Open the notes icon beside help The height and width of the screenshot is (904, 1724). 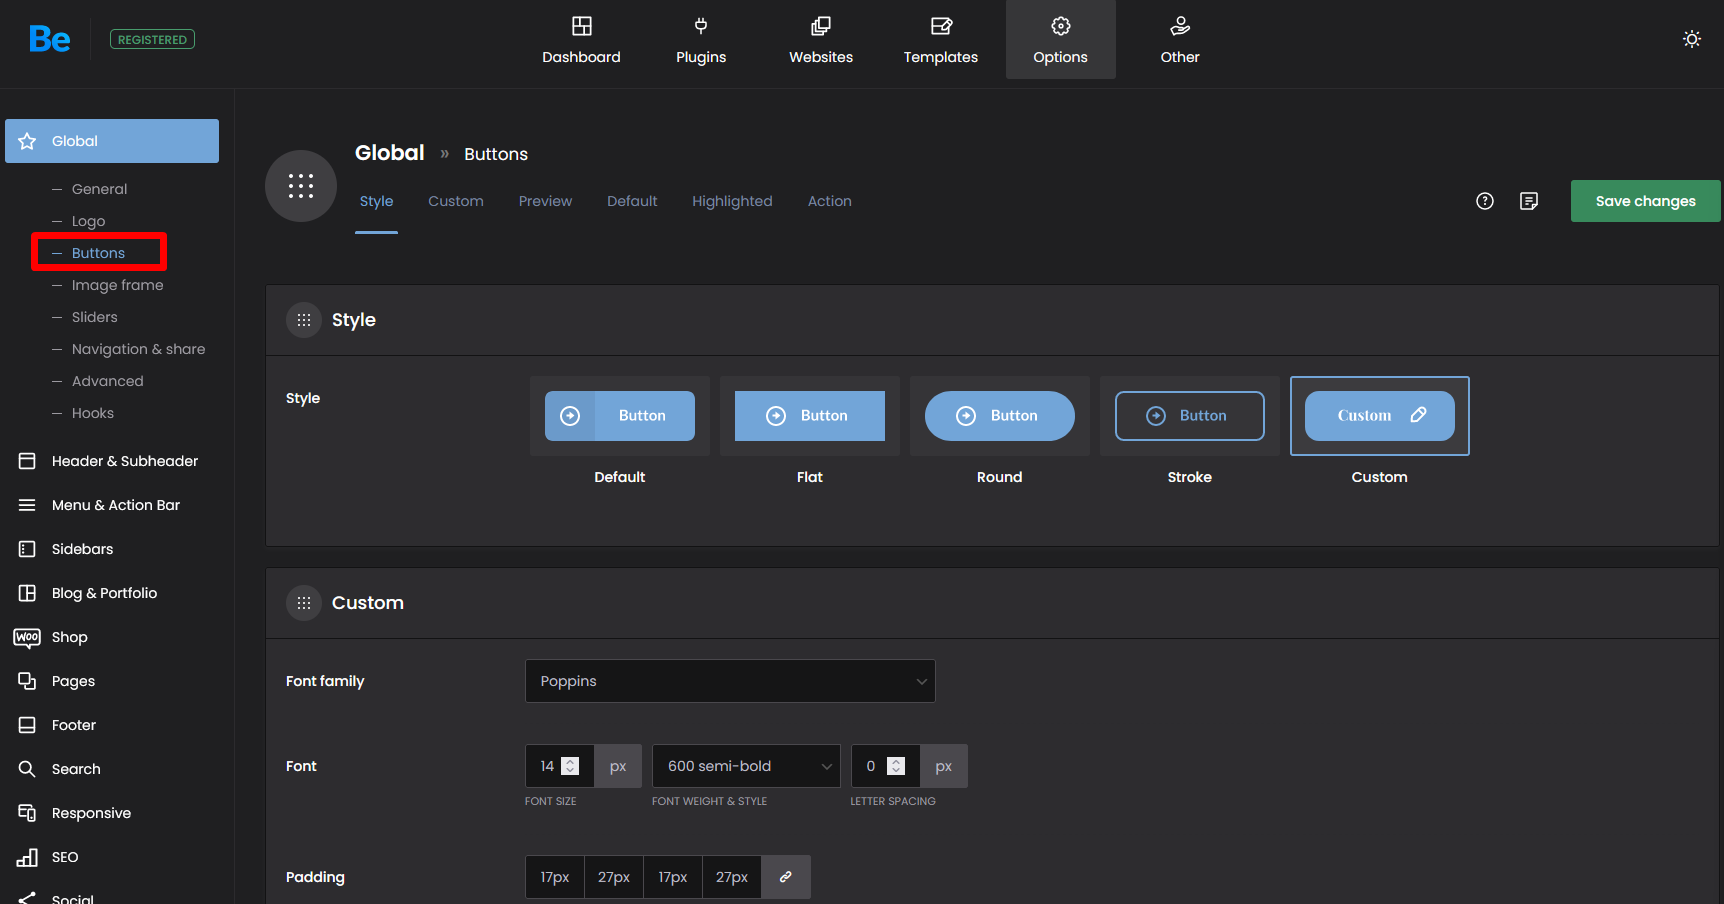pyautogui.click(x=1529, y=201)
